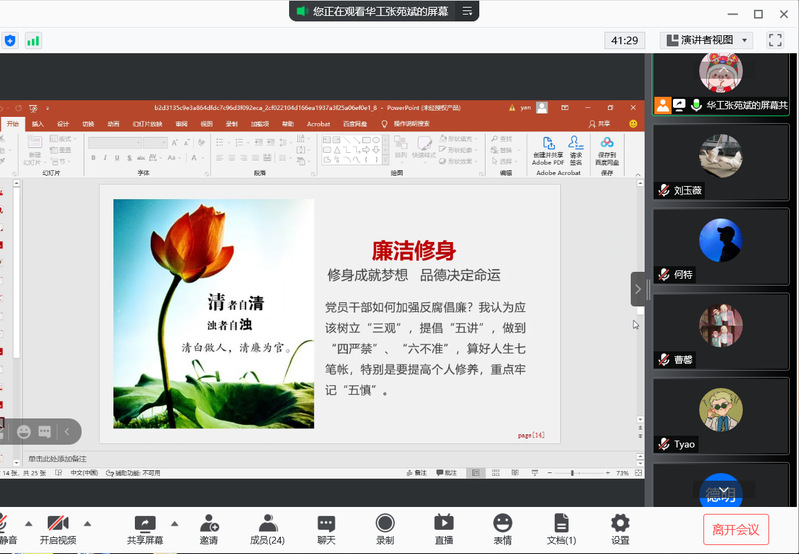799x554 pixels.
Task: Check the green network signal icon
Action: (33, 41)
